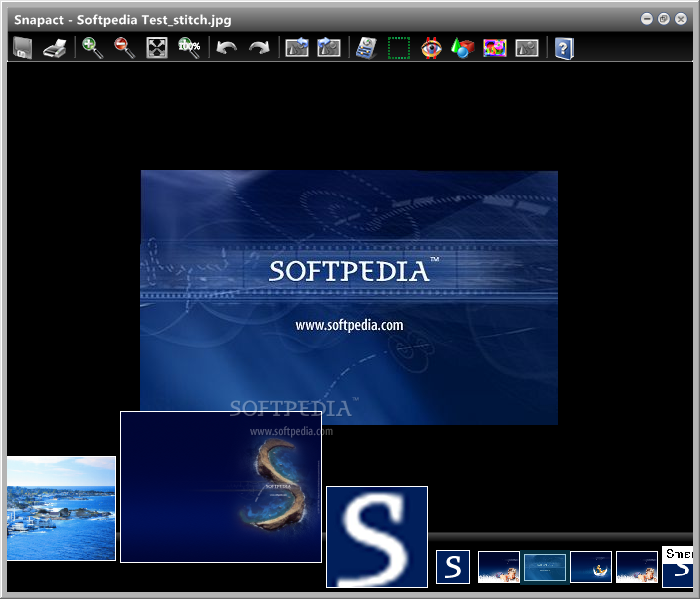Screen dimensions: 700x599
Task: Set zoom to 100% magnifier icon
Action: pyautogui.click(x=189, y=48)
